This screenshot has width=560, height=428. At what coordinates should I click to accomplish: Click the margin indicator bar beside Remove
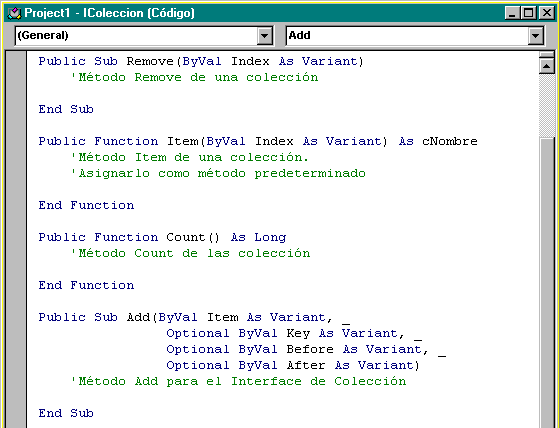(x=16, y=61)
